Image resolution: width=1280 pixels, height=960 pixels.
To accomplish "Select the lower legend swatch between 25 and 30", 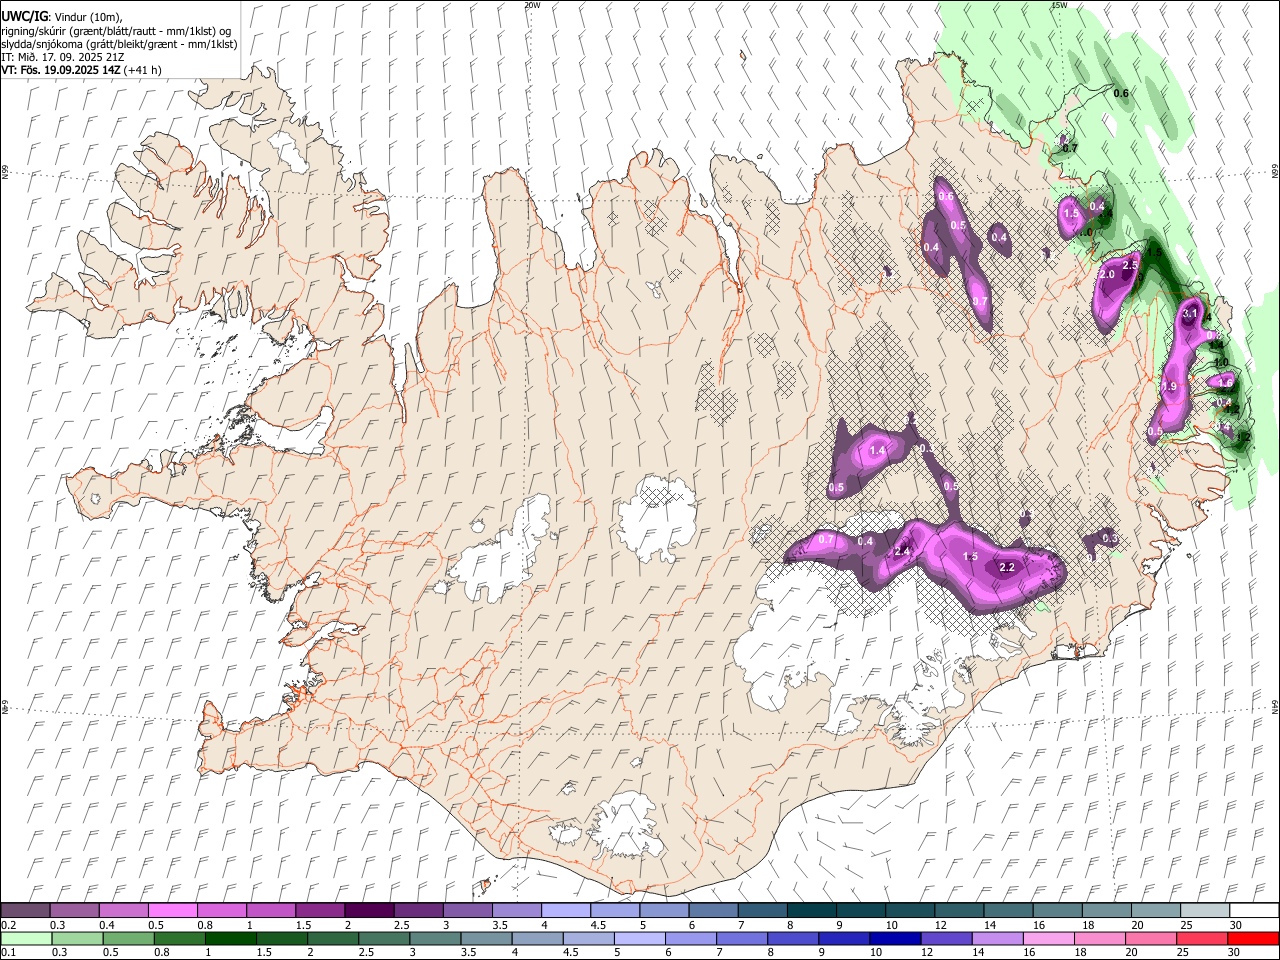I will pos(1202,939).
